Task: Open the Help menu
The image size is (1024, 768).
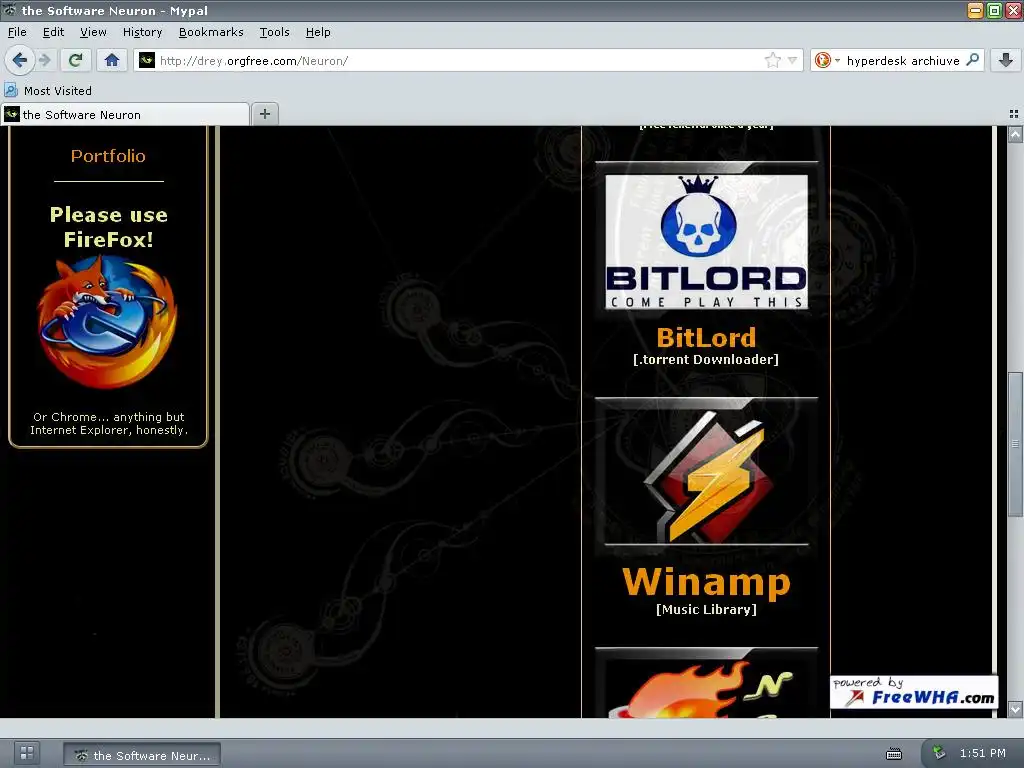Action: 318,32
